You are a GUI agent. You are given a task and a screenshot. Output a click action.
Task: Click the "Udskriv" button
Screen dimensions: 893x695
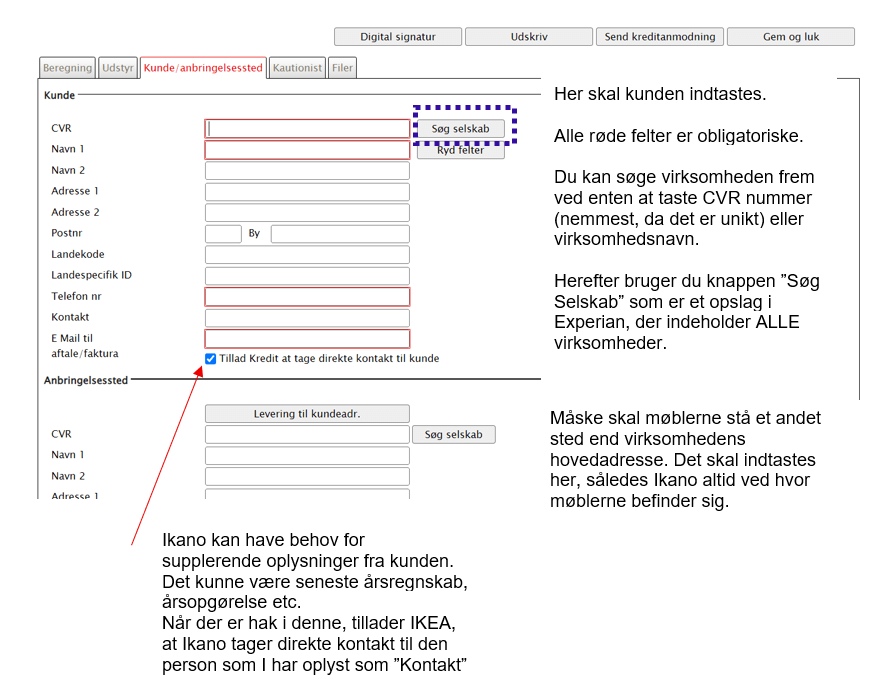point(528,36)
